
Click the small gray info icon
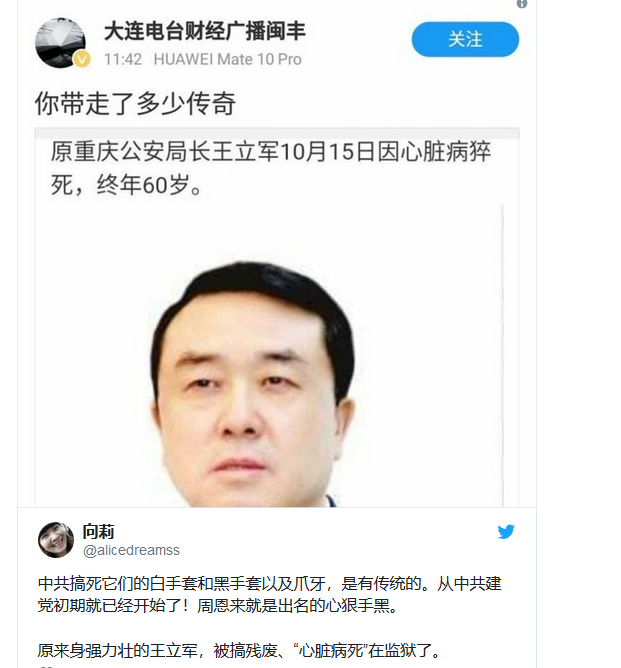click(522, 4)
